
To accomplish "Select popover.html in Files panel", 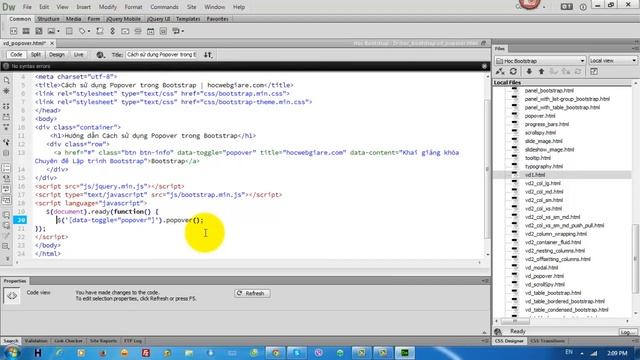I will click(540, 116).
